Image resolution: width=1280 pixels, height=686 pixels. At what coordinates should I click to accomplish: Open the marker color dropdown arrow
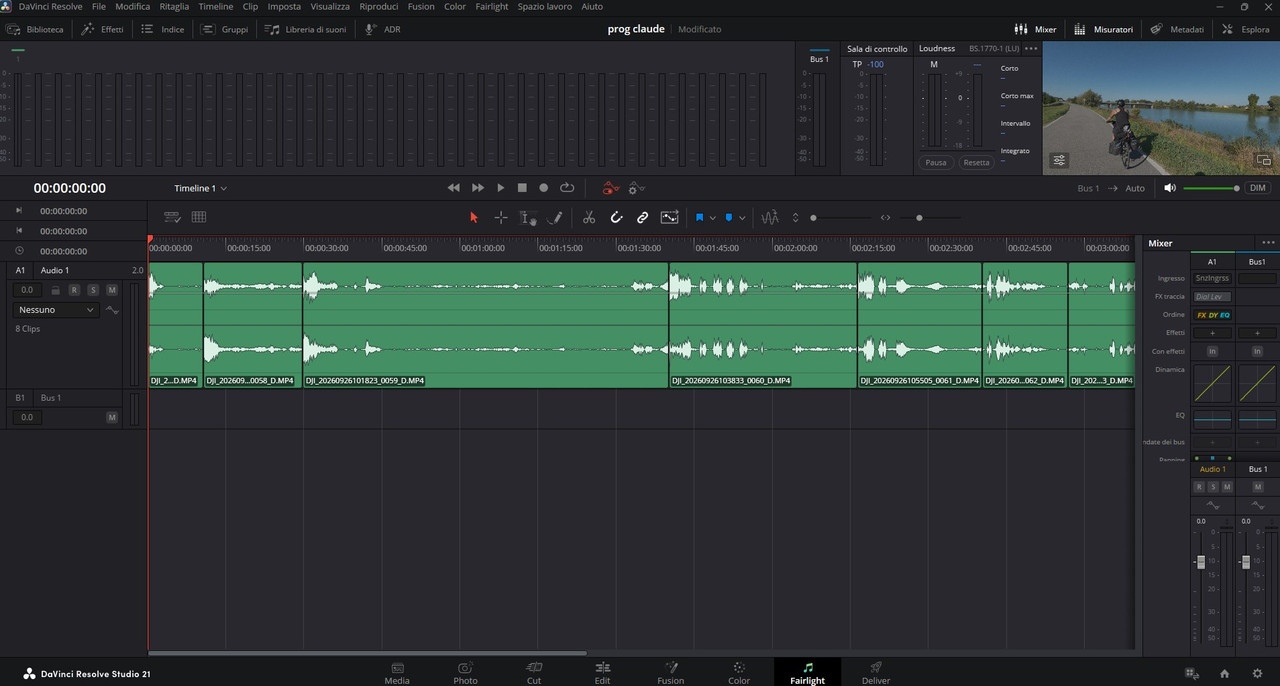741,218
